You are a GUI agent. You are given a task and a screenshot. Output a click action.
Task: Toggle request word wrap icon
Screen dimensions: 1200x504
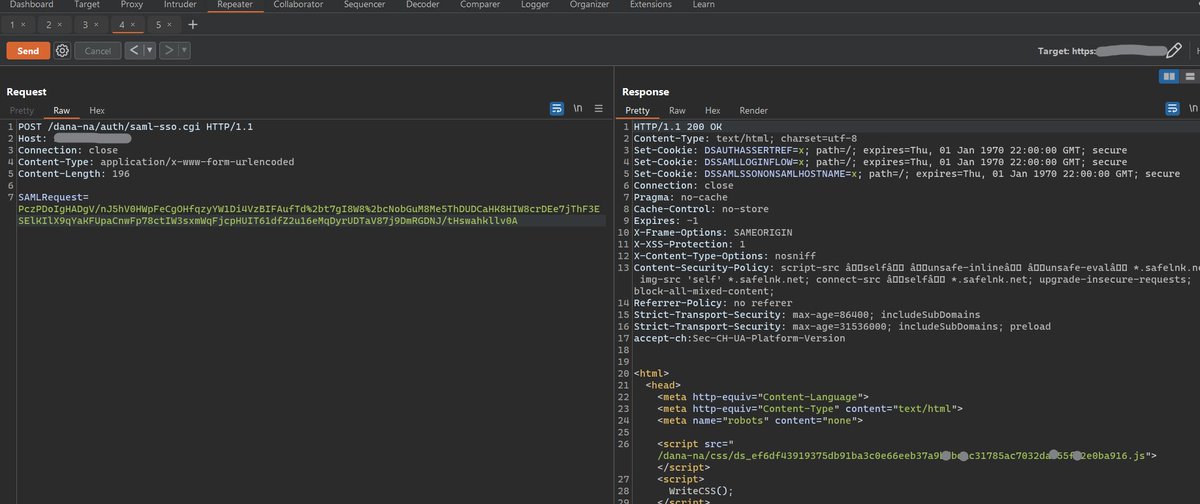(558, 109)
